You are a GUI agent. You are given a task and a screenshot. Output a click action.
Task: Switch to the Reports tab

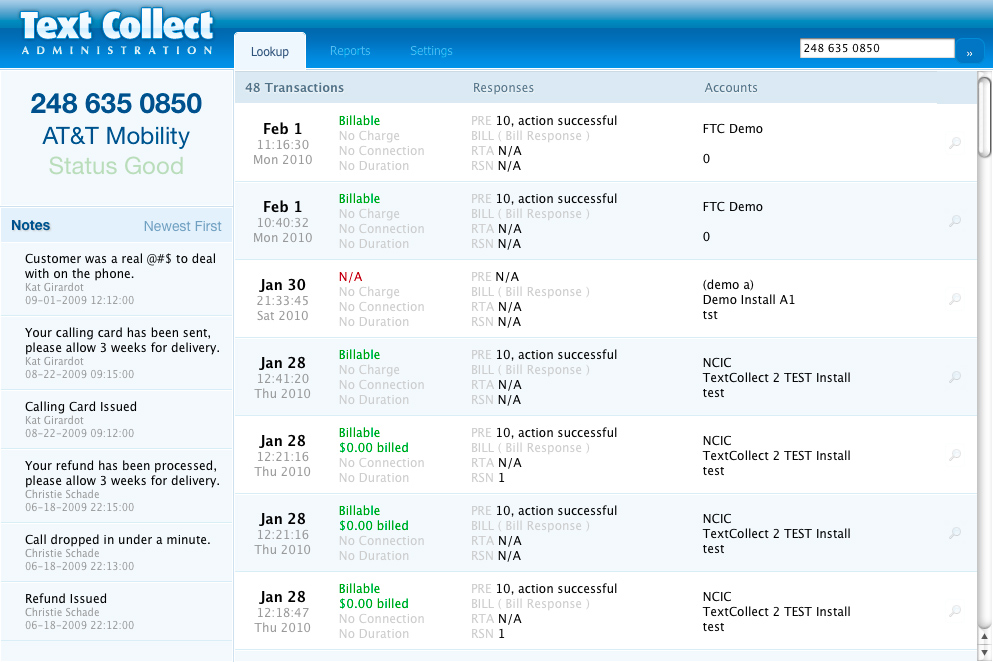coord(350,51)
